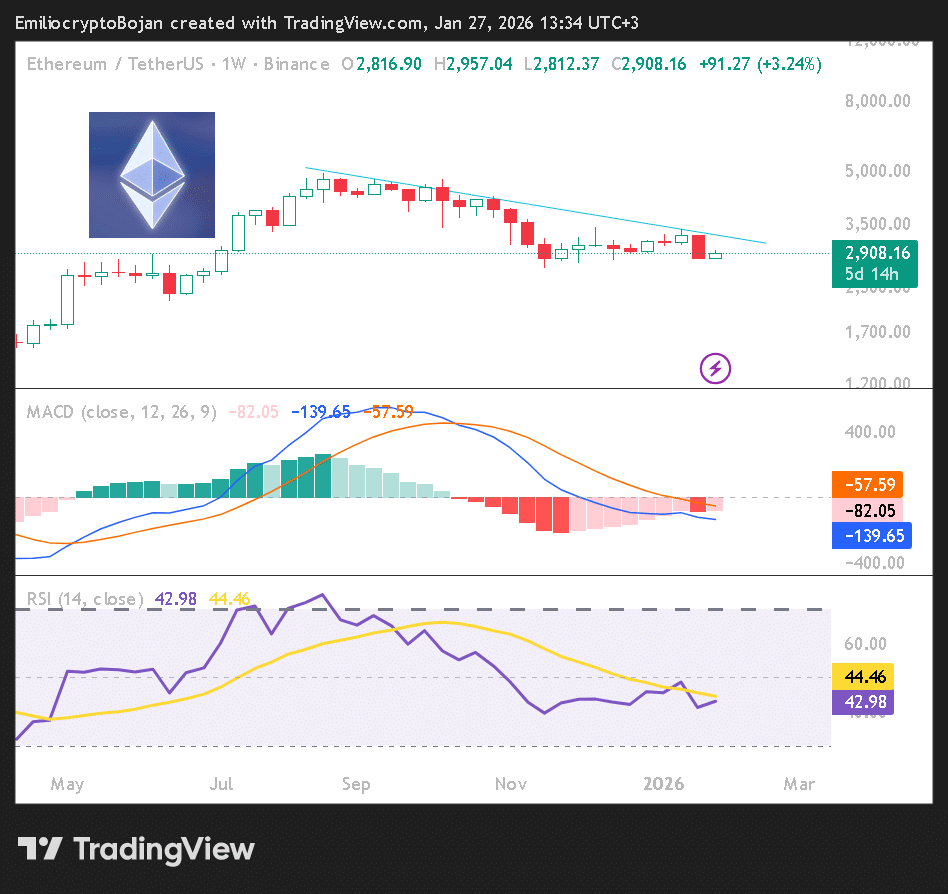This screenshot has width=948, height=894.
Task: Click the Sep label on the time axis
Action: point(355,784)
